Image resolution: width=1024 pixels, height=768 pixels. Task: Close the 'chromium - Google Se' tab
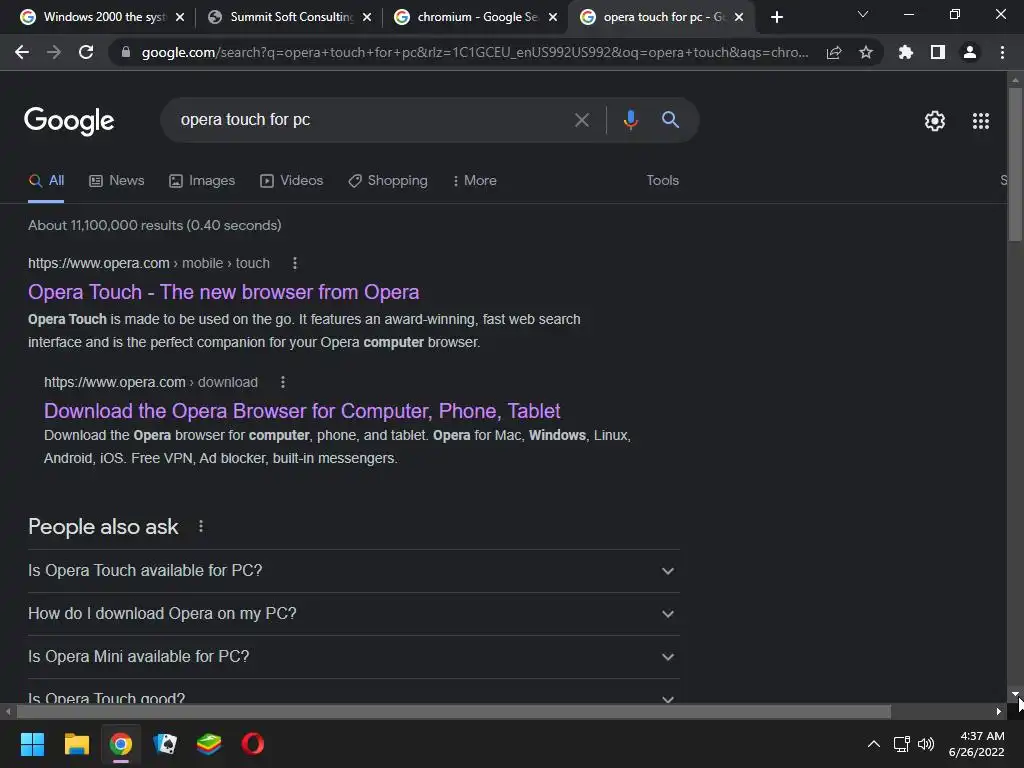click(x=553, y=17)
